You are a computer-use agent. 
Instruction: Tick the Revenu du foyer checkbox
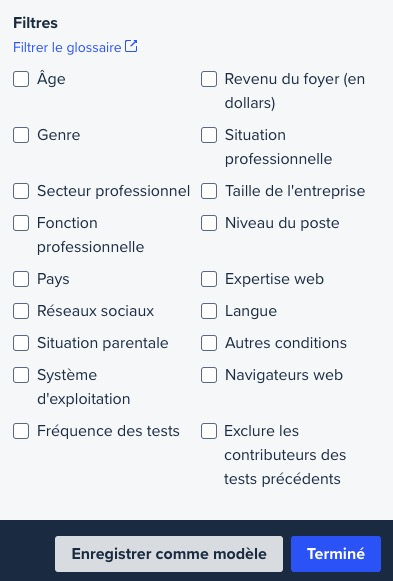pyautogui.click(x=209, y=79)
